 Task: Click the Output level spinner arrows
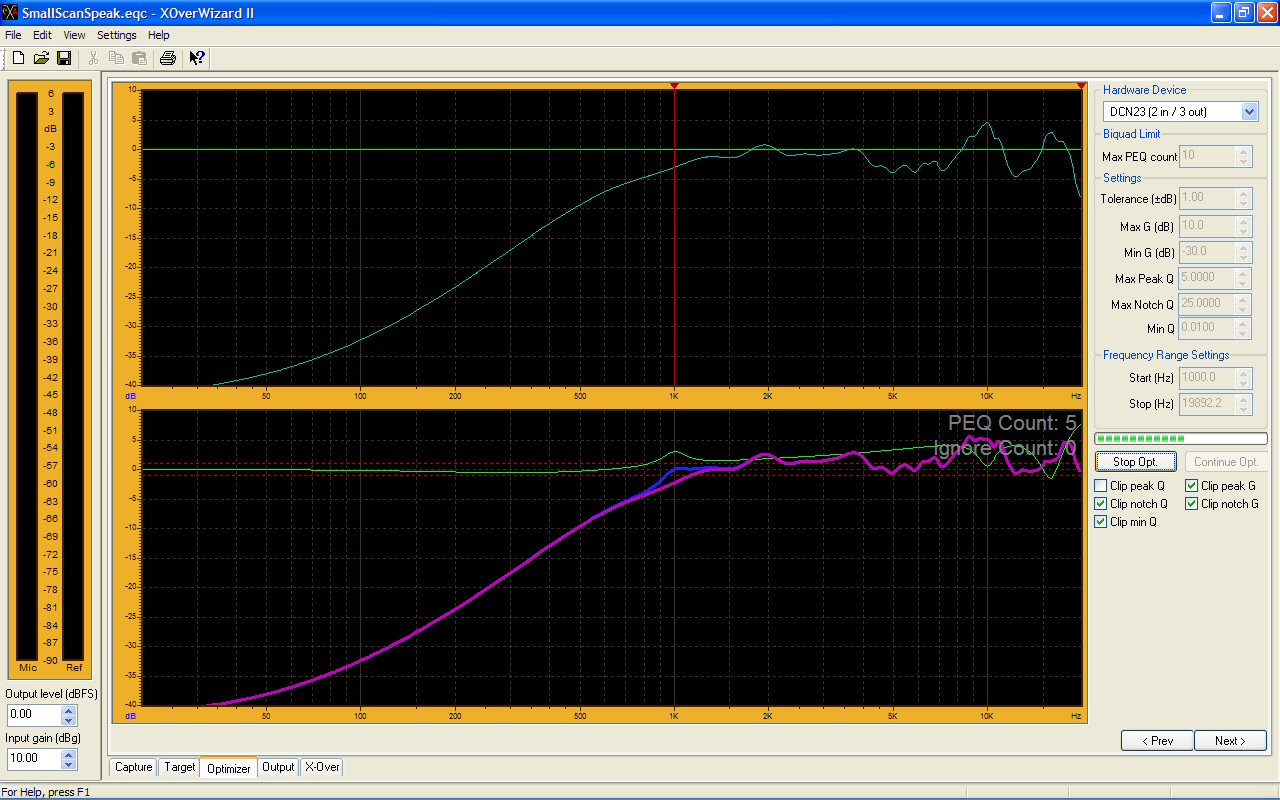click(69, 715)
